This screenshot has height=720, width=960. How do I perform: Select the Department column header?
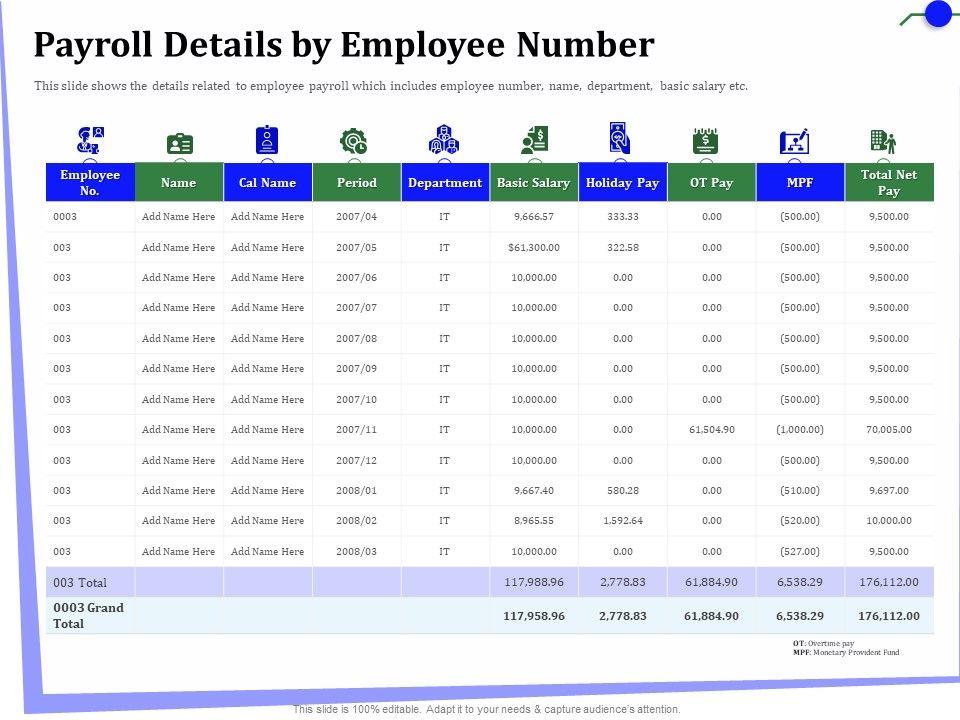pos(445,182)
